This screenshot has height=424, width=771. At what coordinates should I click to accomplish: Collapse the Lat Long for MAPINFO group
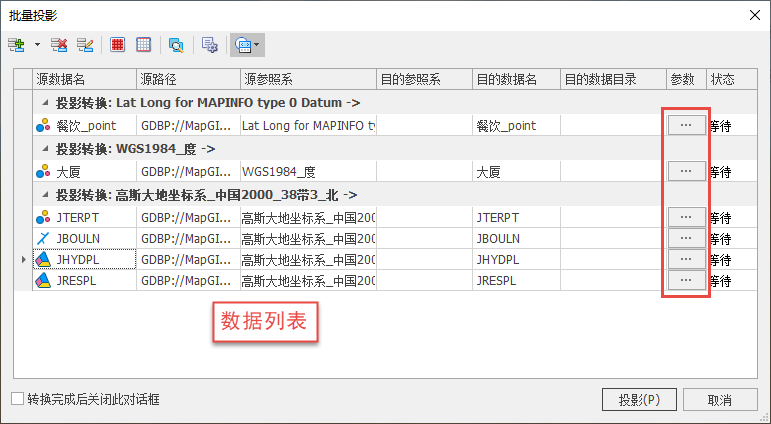pos(45,103)
